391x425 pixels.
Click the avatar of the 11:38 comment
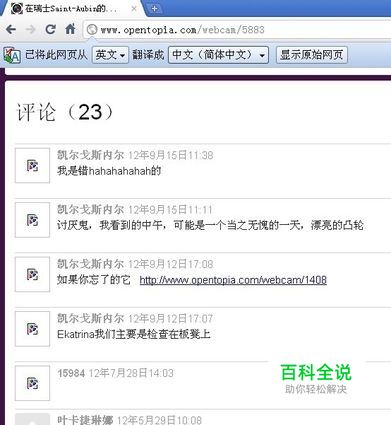(32, 165)
